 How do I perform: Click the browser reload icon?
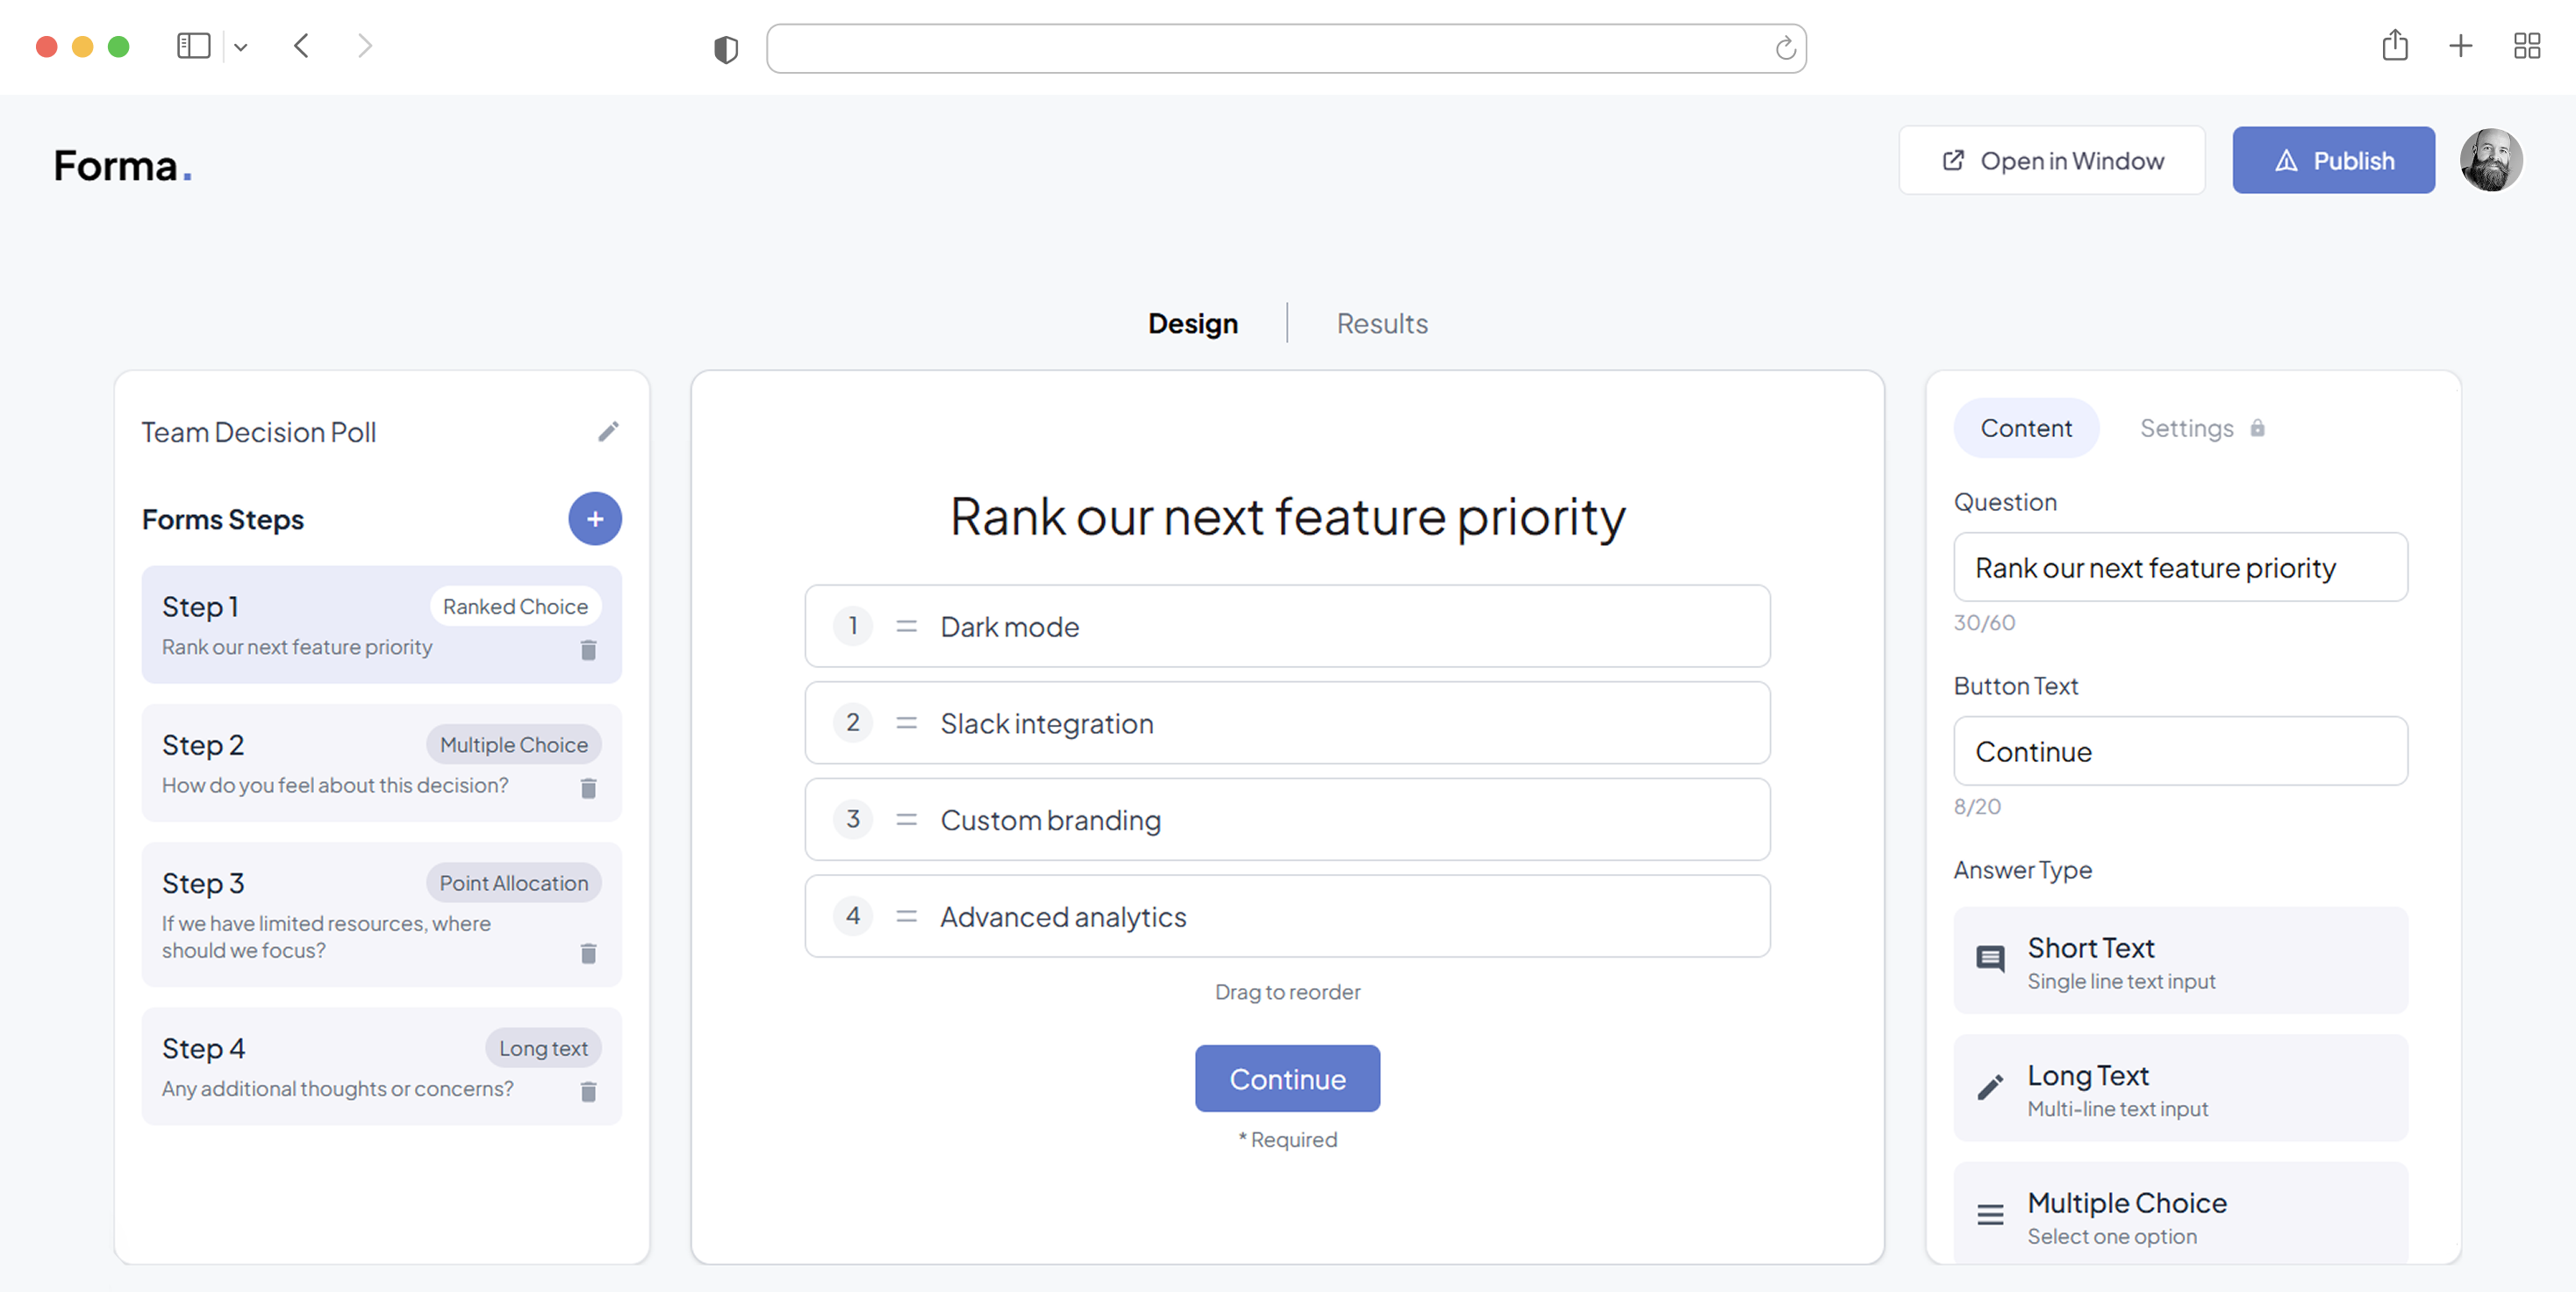coord(1784,48)
